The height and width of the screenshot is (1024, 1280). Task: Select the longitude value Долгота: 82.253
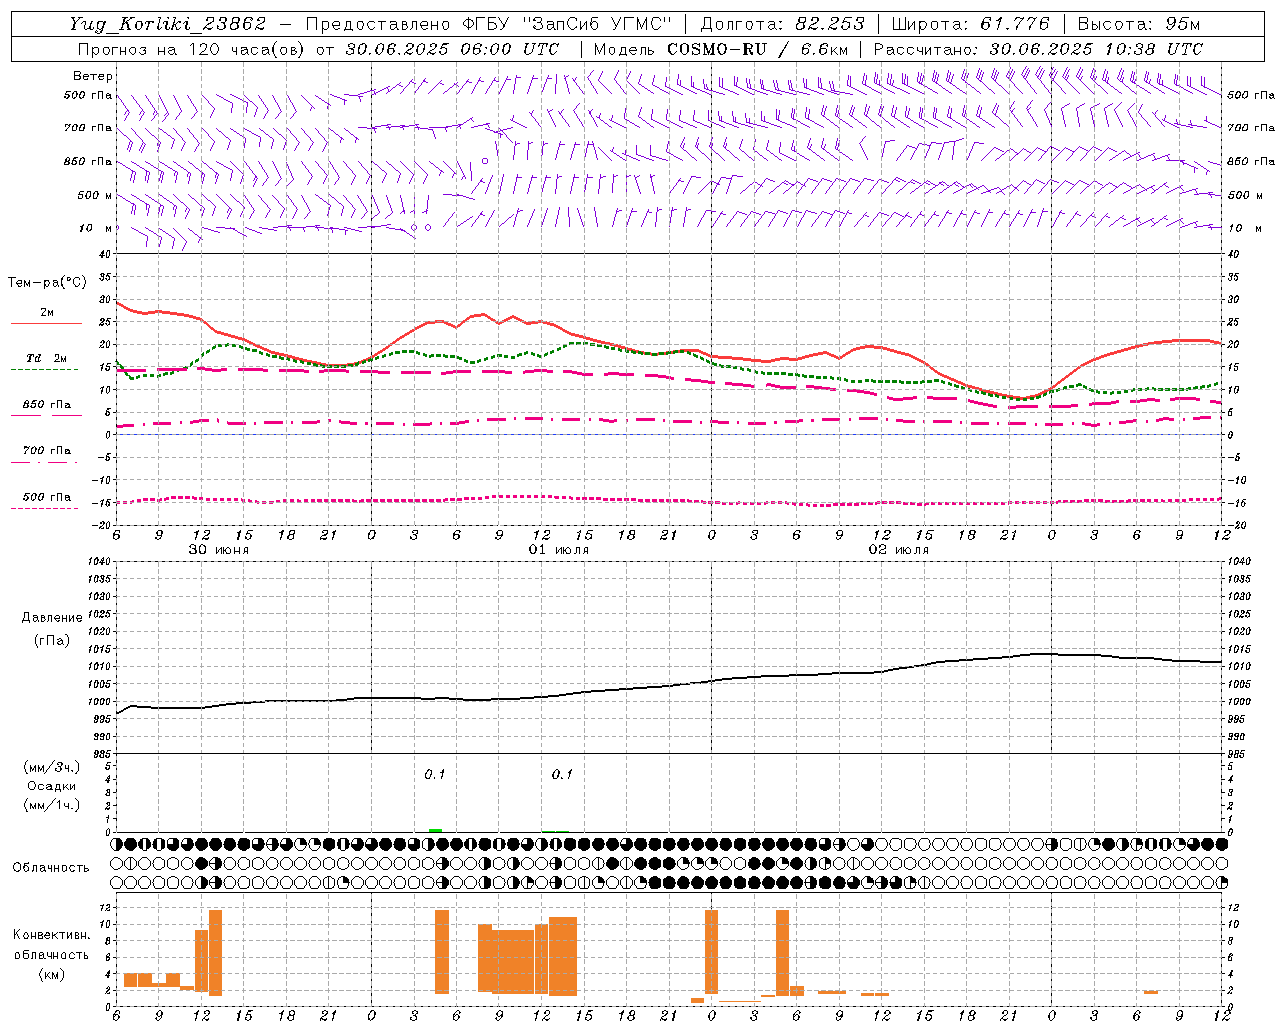(x=782, y=24)
